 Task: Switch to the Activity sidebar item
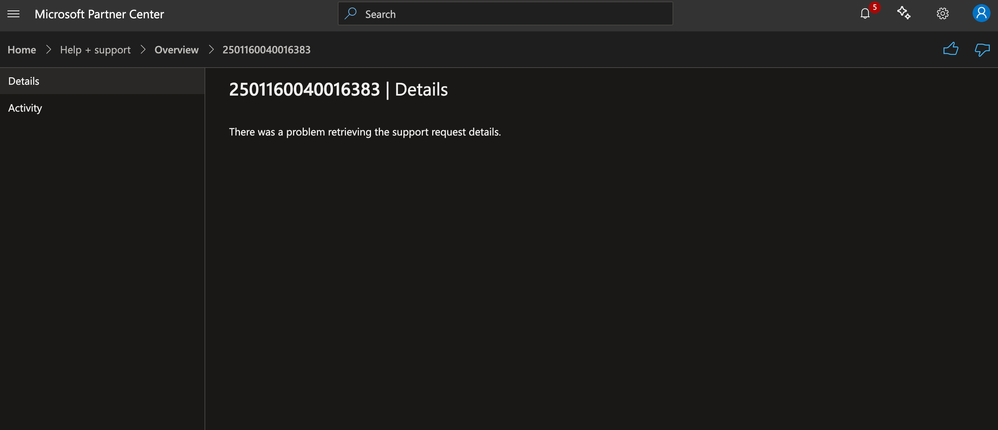[x=102, y=108]
